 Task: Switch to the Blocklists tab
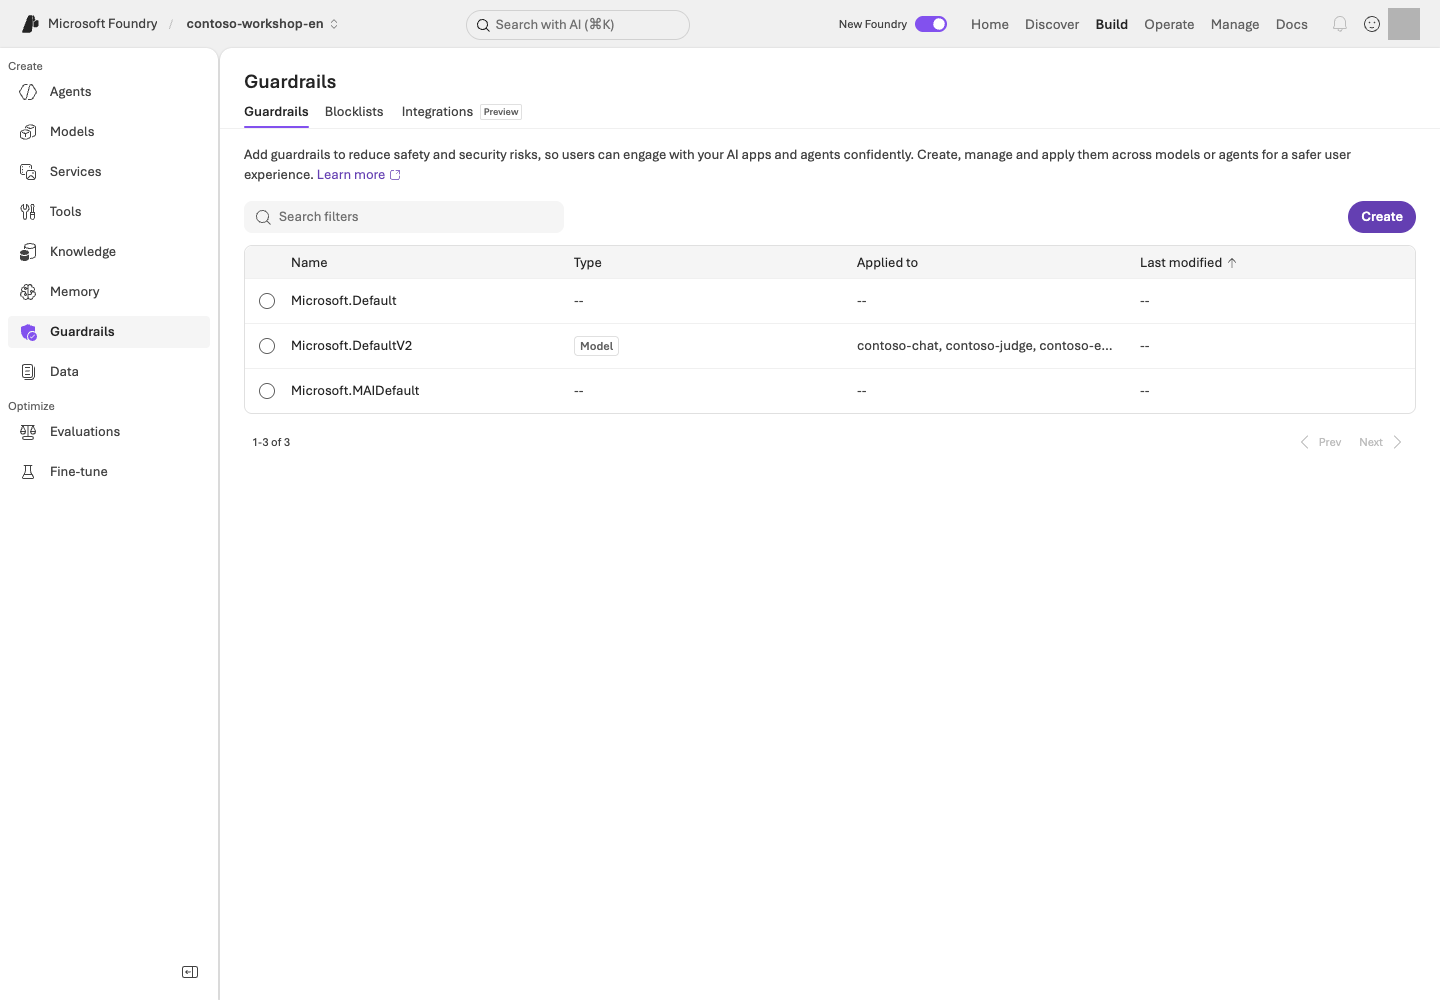[x=354, y=112]
